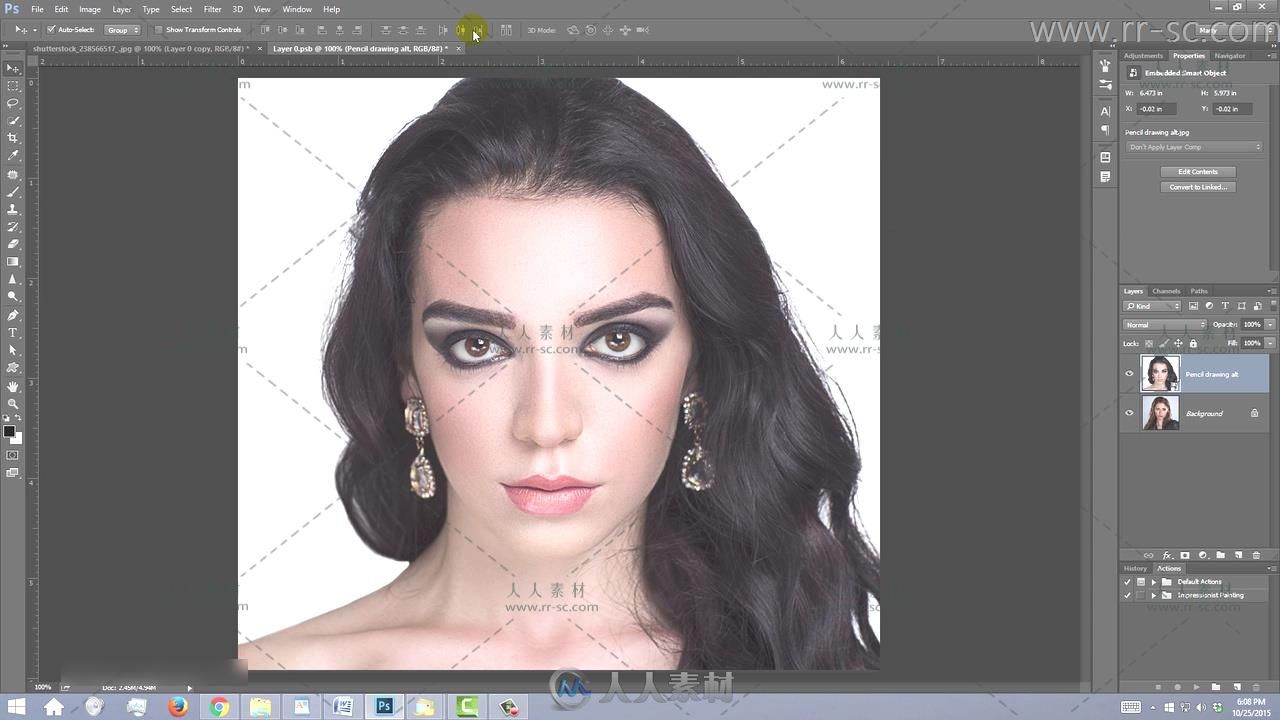Image resolution: width=1280 pixels, height=720 pixels.
Task: Toggle the Auto-Select checkbox
Action: pyautogui.click(x=51, y=30)
